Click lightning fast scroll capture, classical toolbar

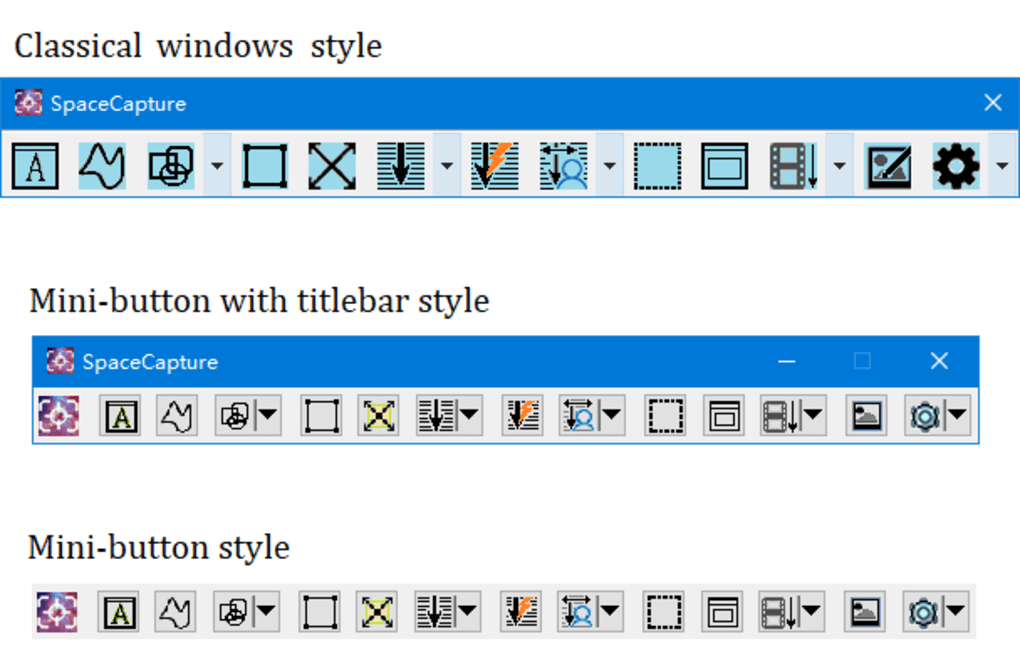click(x=494, y=166)
